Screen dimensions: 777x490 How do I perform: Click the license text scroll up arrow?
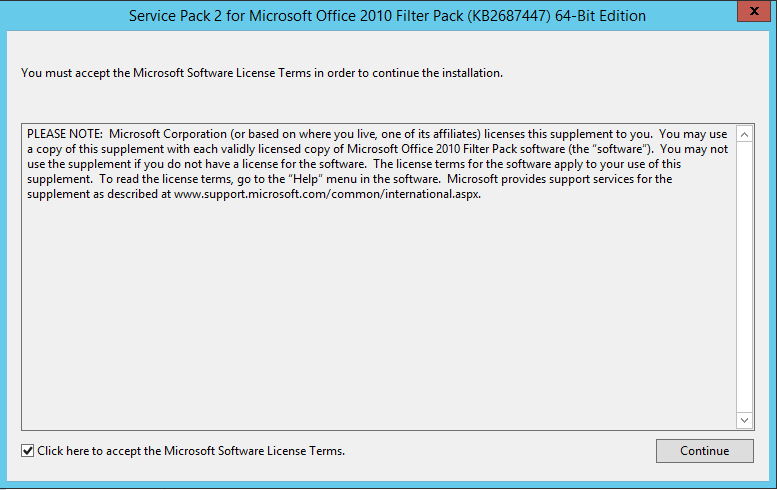[744, 134]
